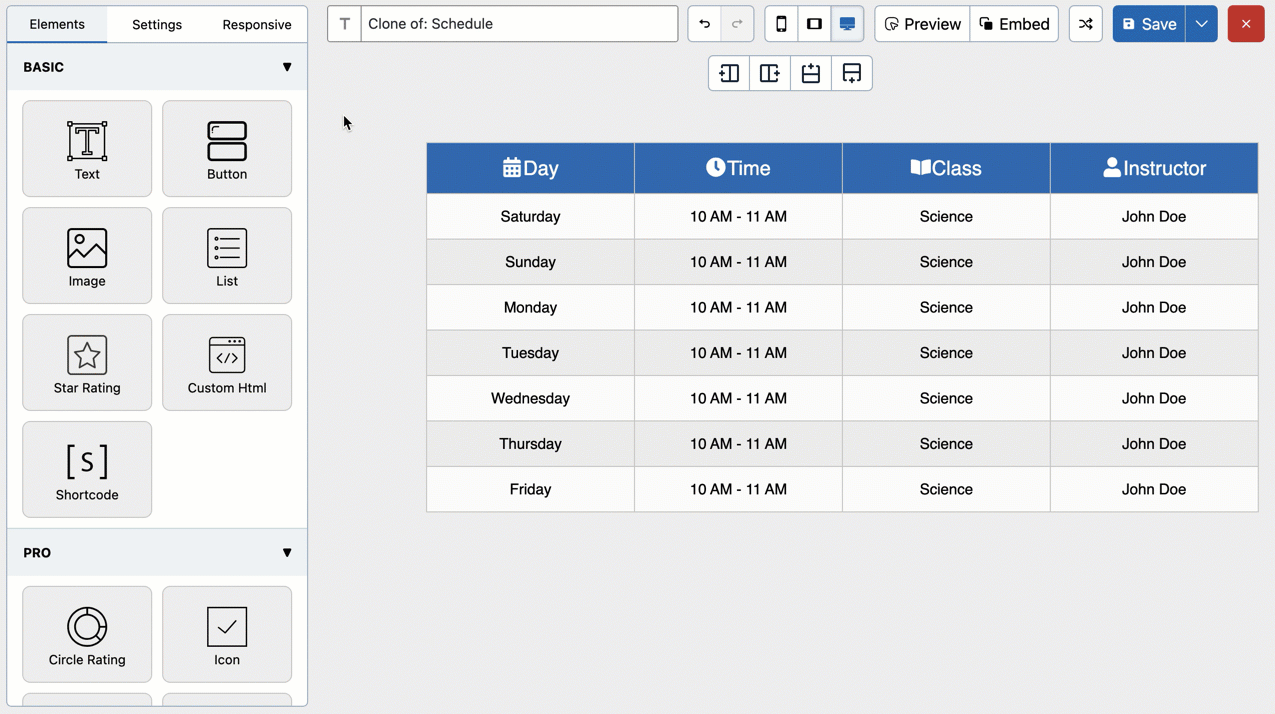The image size is (1275, 714).
Task: Add the Circle Rating element
Action: (x=87, y=635)
